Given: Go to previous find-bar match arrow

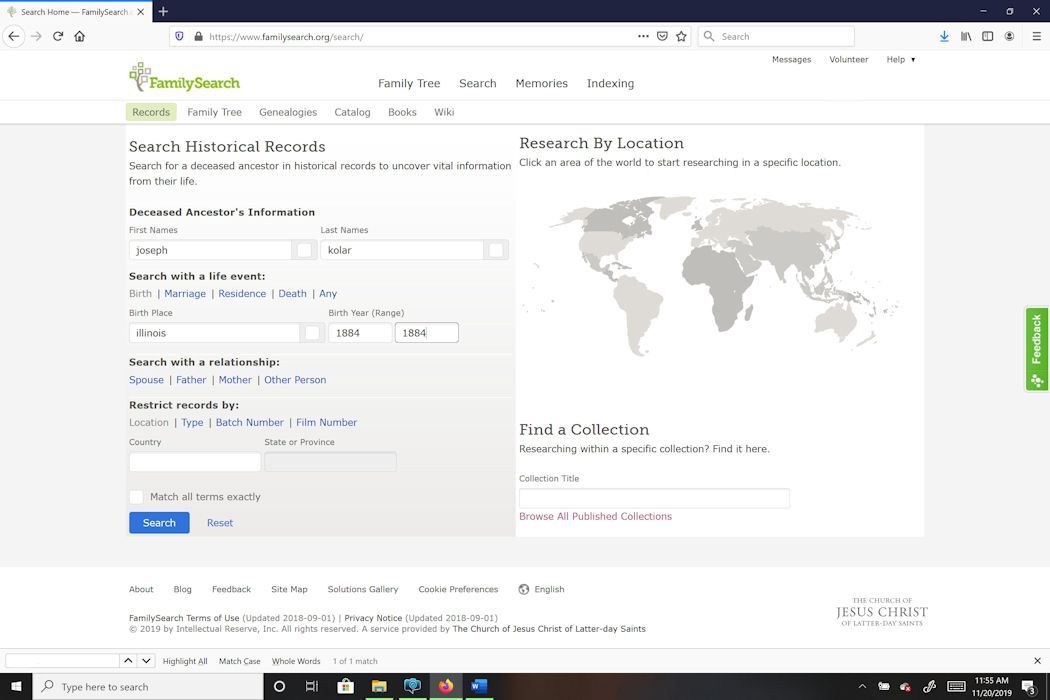Looking at the screenshot, I should pyautogui.click(x=128, y=660).
